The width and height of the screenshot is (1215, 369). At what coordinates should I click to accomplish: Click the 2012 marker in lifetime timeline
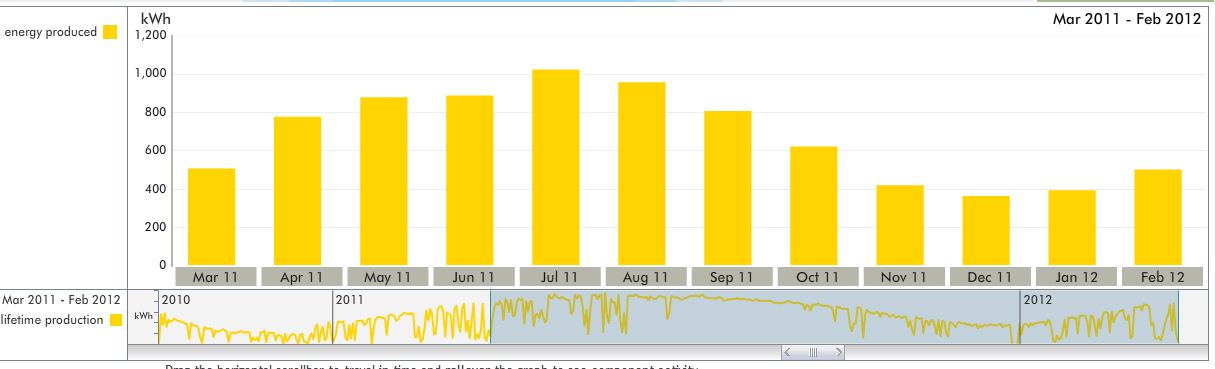point(1038,299)
